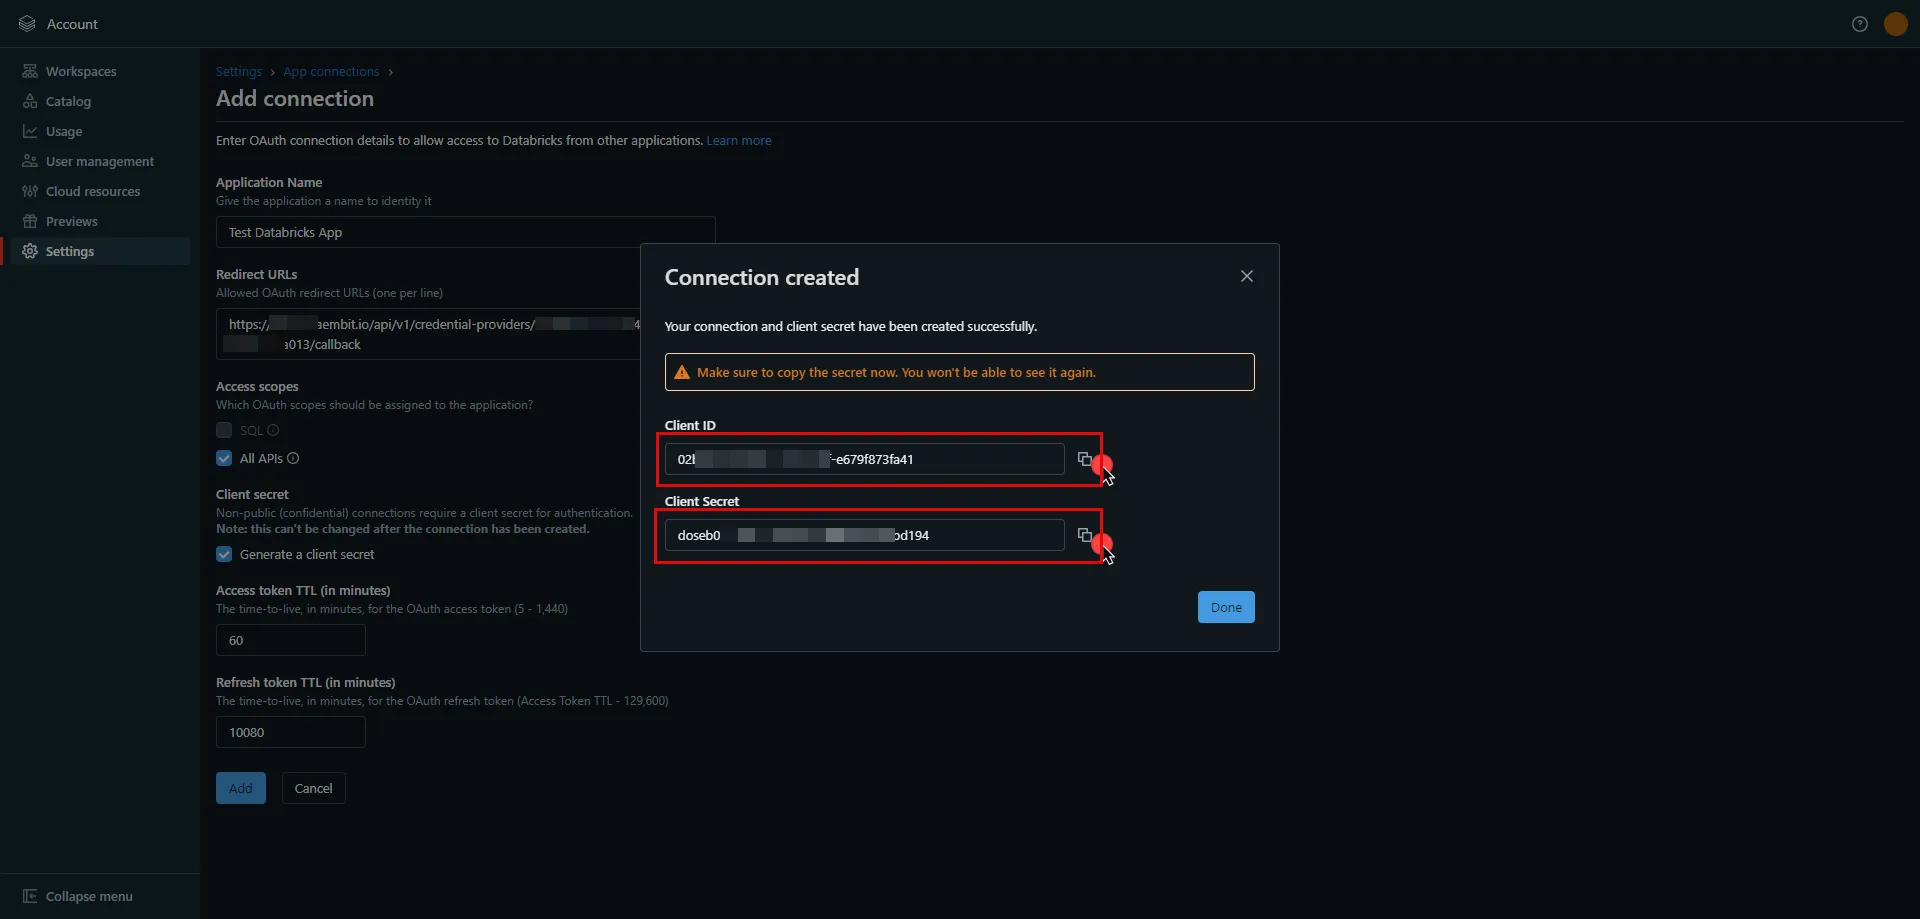Select User management in the sidebar
This screenshot has width=1920, height=919.
point(100,161)
